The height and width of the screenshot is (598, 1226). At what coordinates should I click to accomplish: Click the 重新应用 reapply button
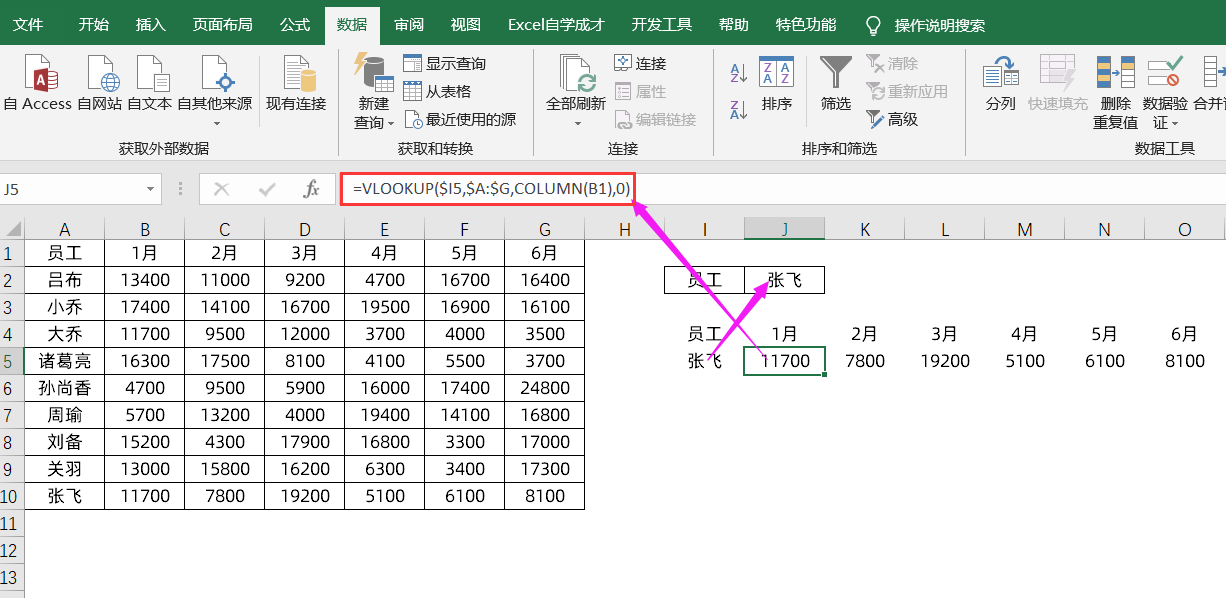(907, 91)
